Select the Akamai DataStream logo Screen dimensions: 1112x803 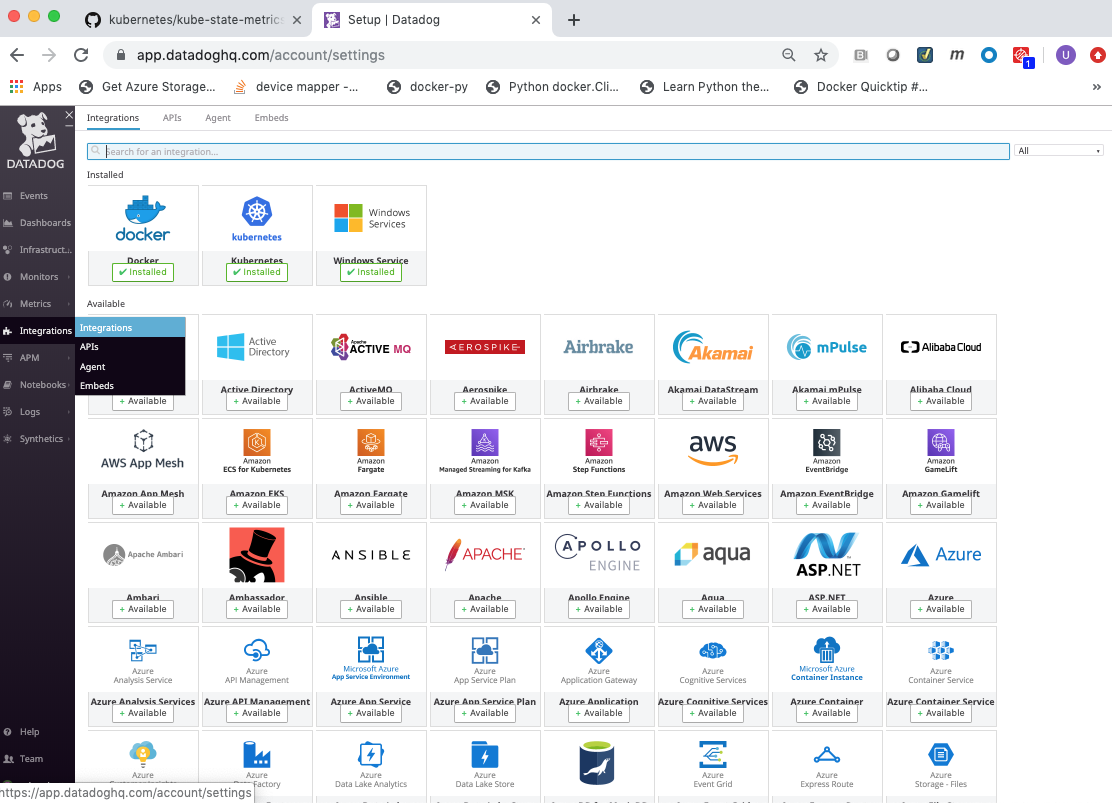click(x=713, y=347)
